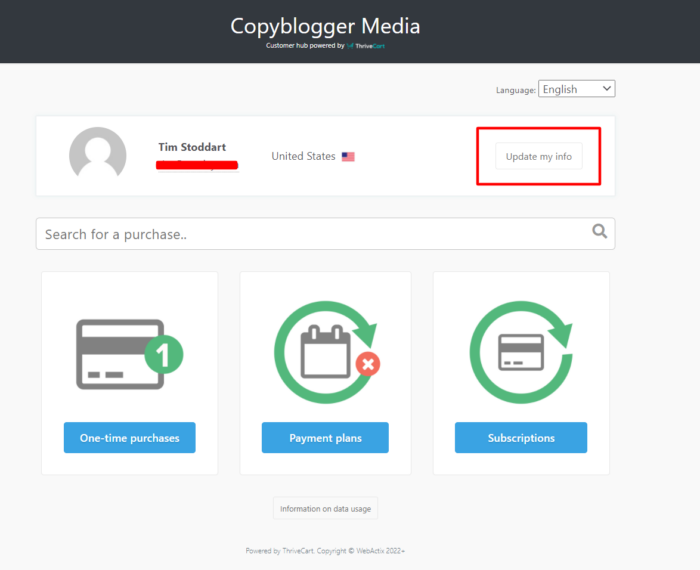Image resolution: width=700 pixels, height=570 pixels.
Task: Click the ThriveCart logo in header
Action: coord(366,46)
